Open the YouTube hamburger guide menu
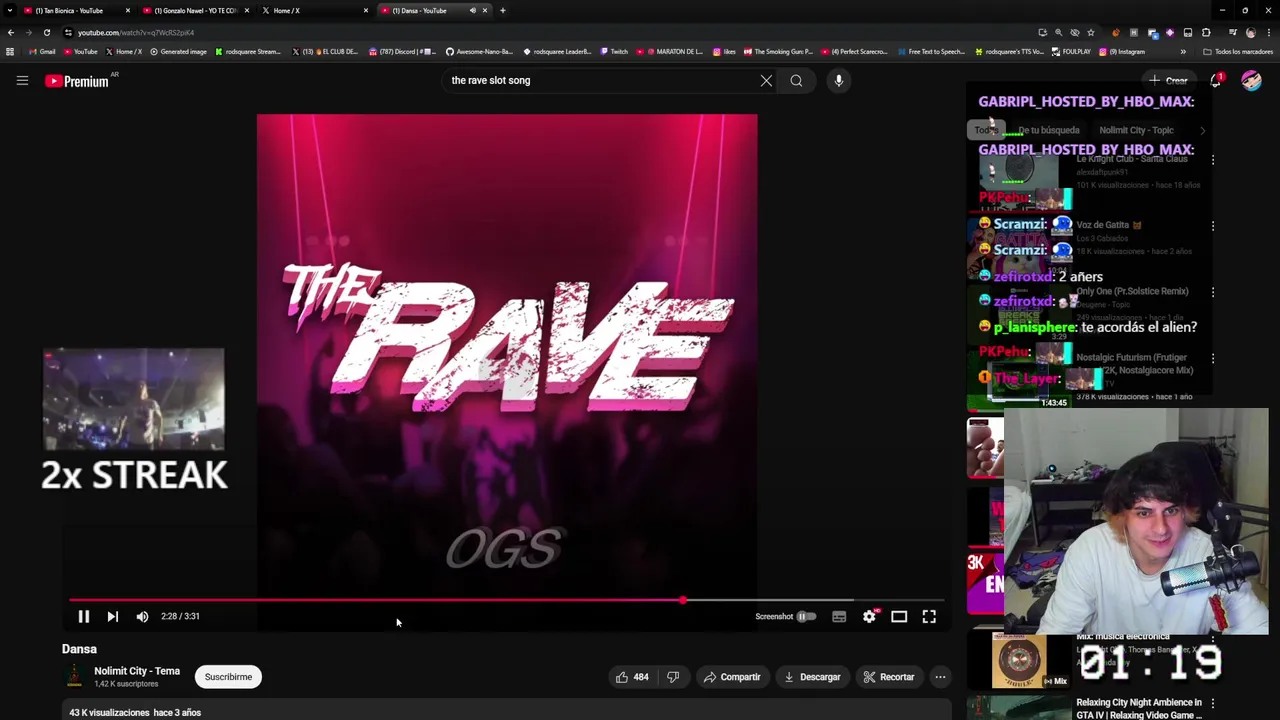This screenshot has width=1280, height=720. [22, 81]
